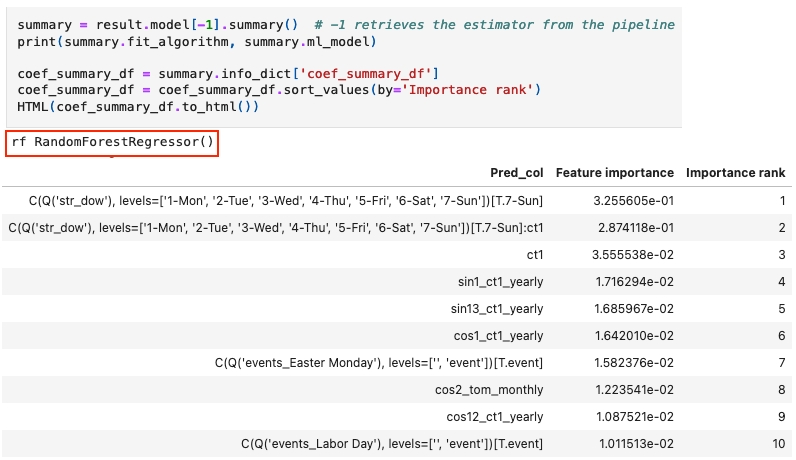796x460 pixels.
Task: Click the Pred_col column header
Action: (516, 173)
